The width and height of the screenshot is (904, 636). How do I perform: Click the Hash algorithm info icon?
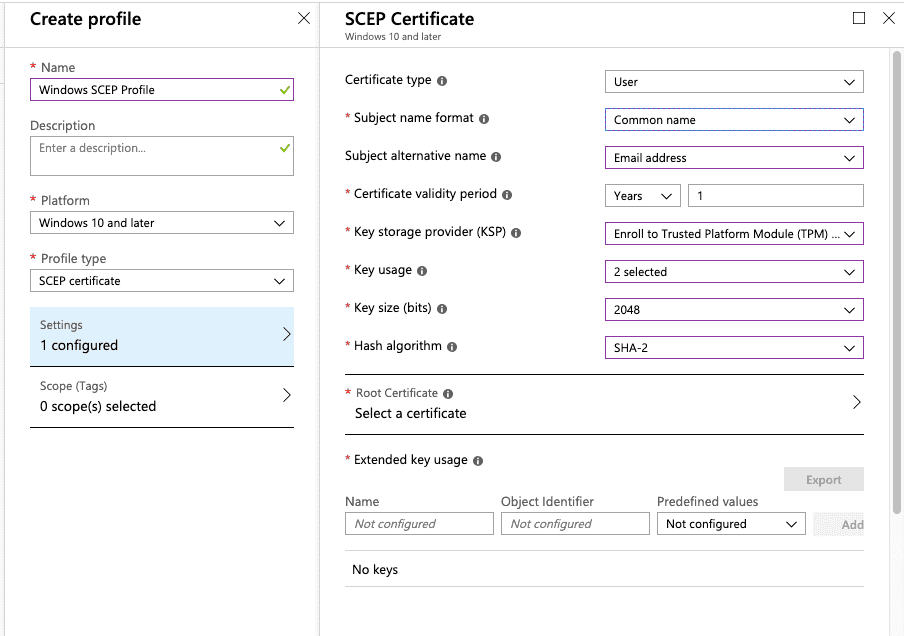[452, 347]
